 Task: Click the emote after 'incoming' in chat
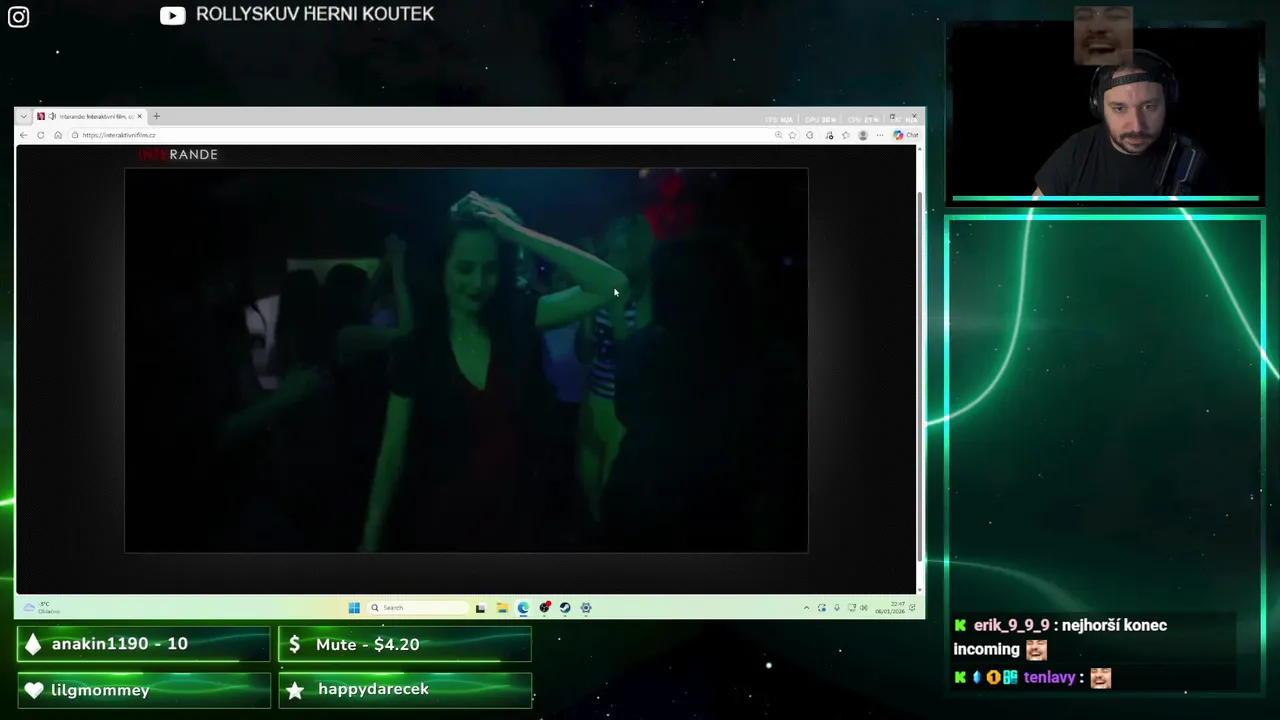[x=1037, y=650]
